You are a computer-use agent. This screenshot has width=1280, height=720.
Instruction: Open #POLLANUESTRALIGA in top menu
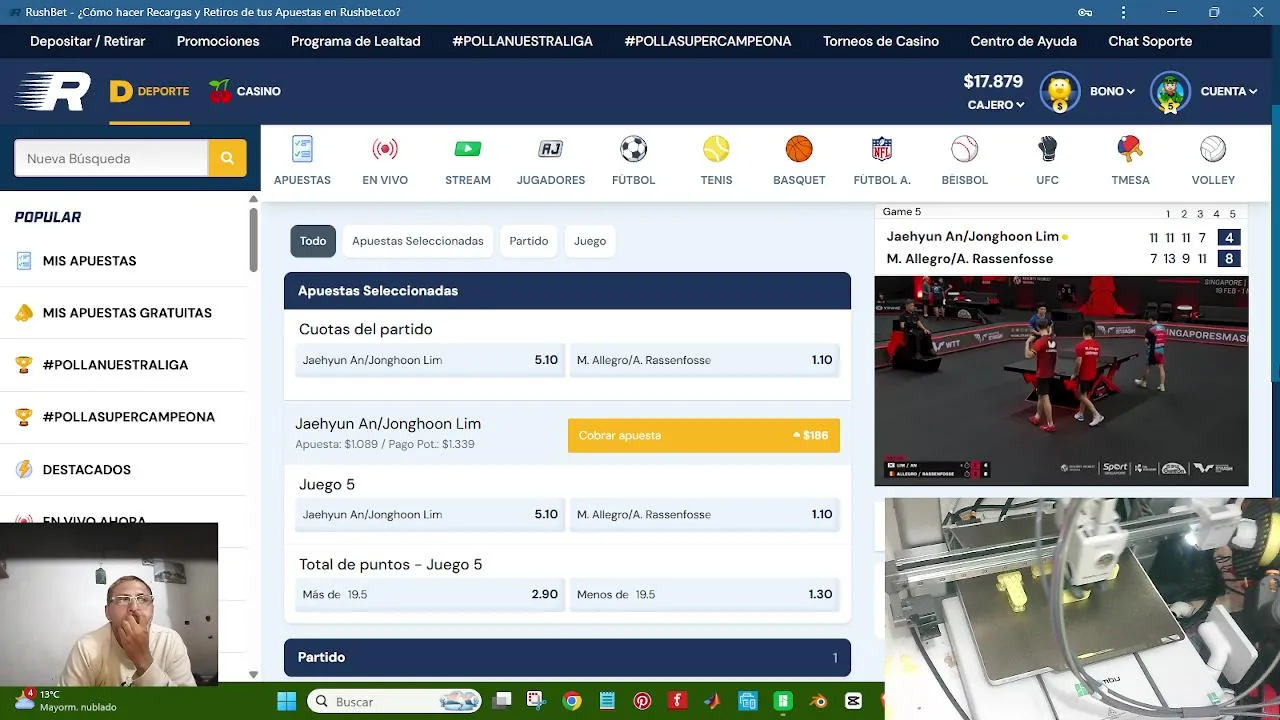tap(523, 41)
